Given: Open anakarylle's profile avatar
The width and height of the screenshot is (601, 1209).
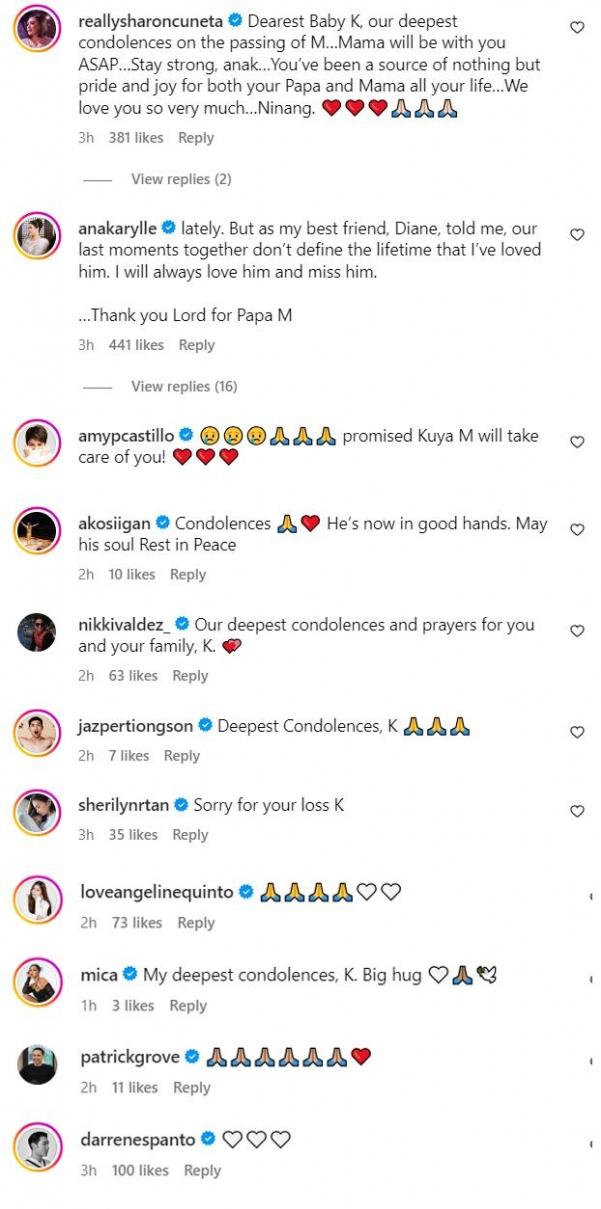Looking at the screenshot, I should pyautogui.click(x=39, y=237).
